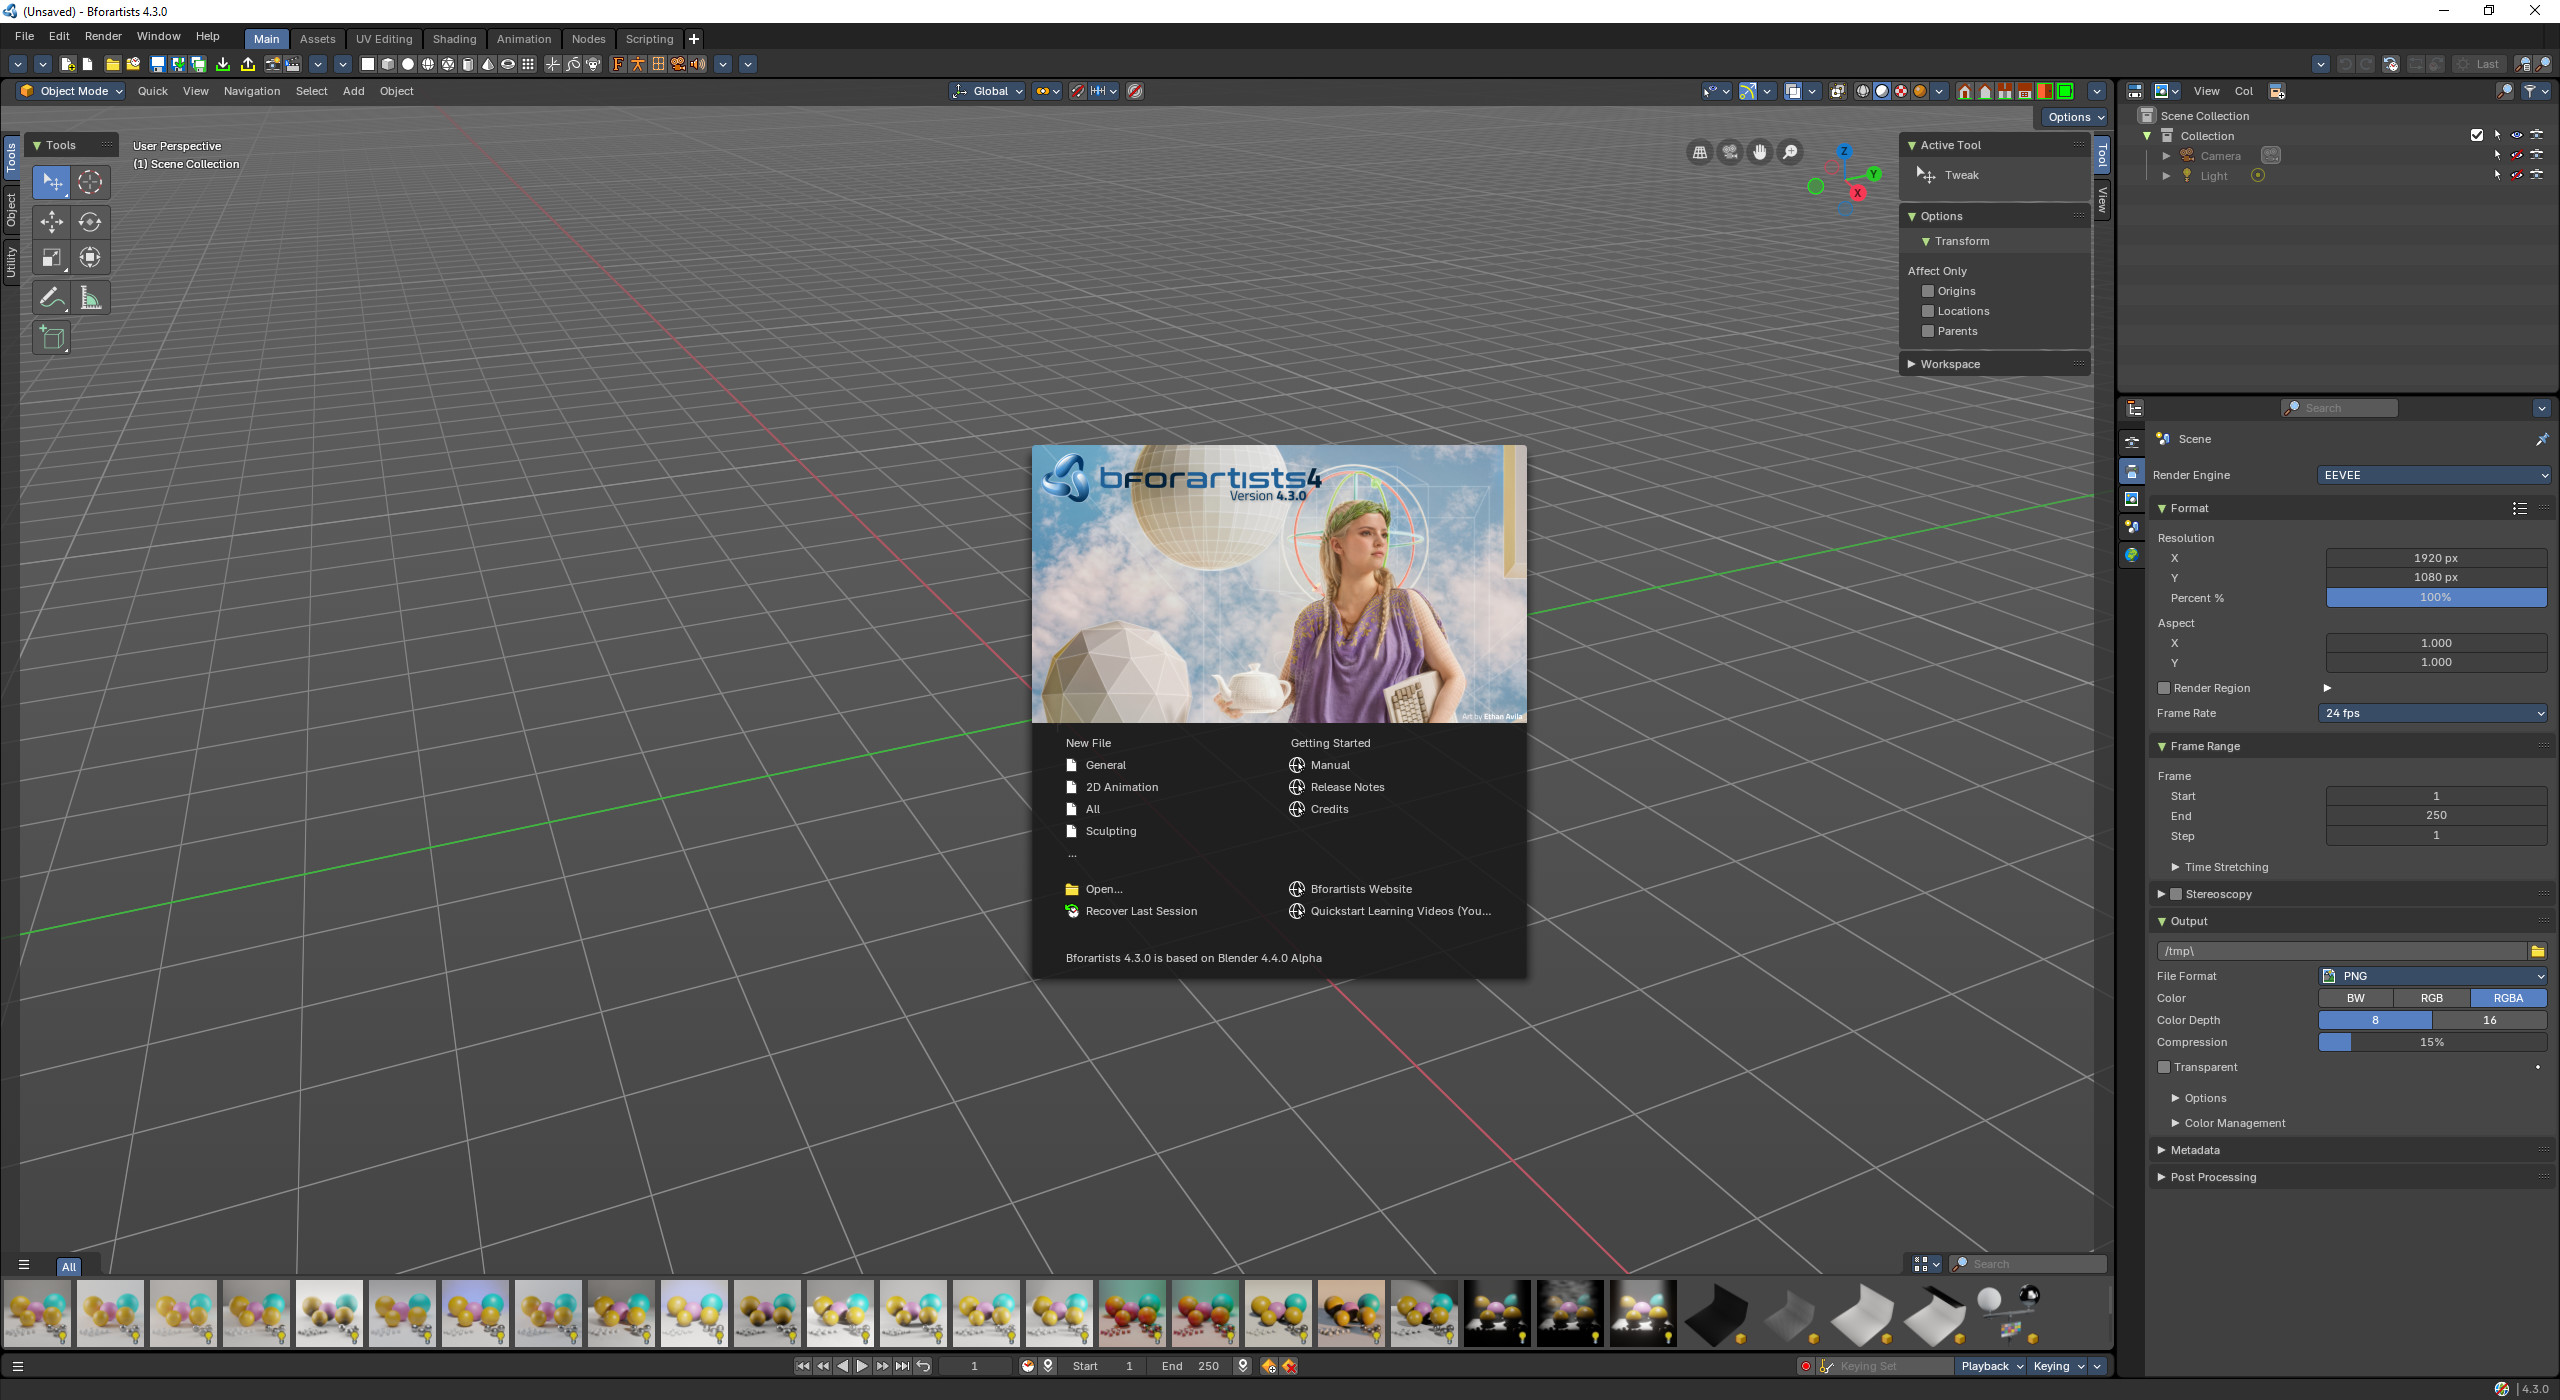Select the Rotate tool icon
Viewport: 2560px width, 1400px height.
click(90, 222)
